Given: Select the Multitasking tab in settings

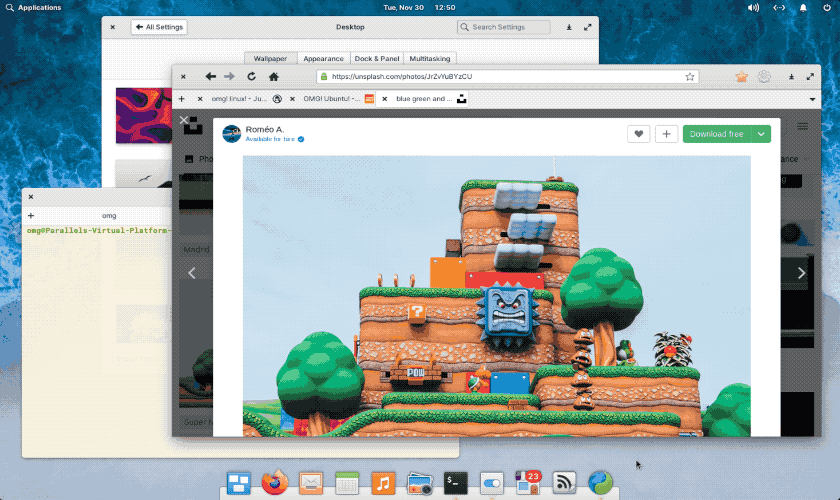Looking at the screenshot, I should [x=430, y=58].
